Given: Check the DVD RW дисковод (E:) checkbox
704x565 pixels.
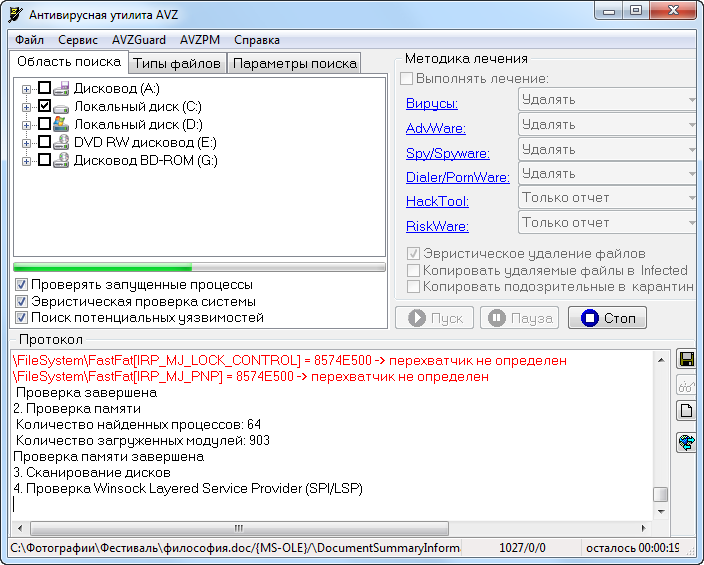Looking at the screenshot, I should click(x=44, y=141).
